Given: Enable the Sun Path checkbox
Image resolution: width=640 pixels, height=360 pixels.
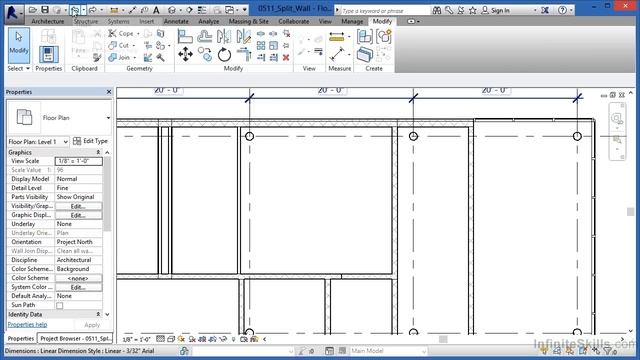Looking at the screenshot, I should click(60, 305).
